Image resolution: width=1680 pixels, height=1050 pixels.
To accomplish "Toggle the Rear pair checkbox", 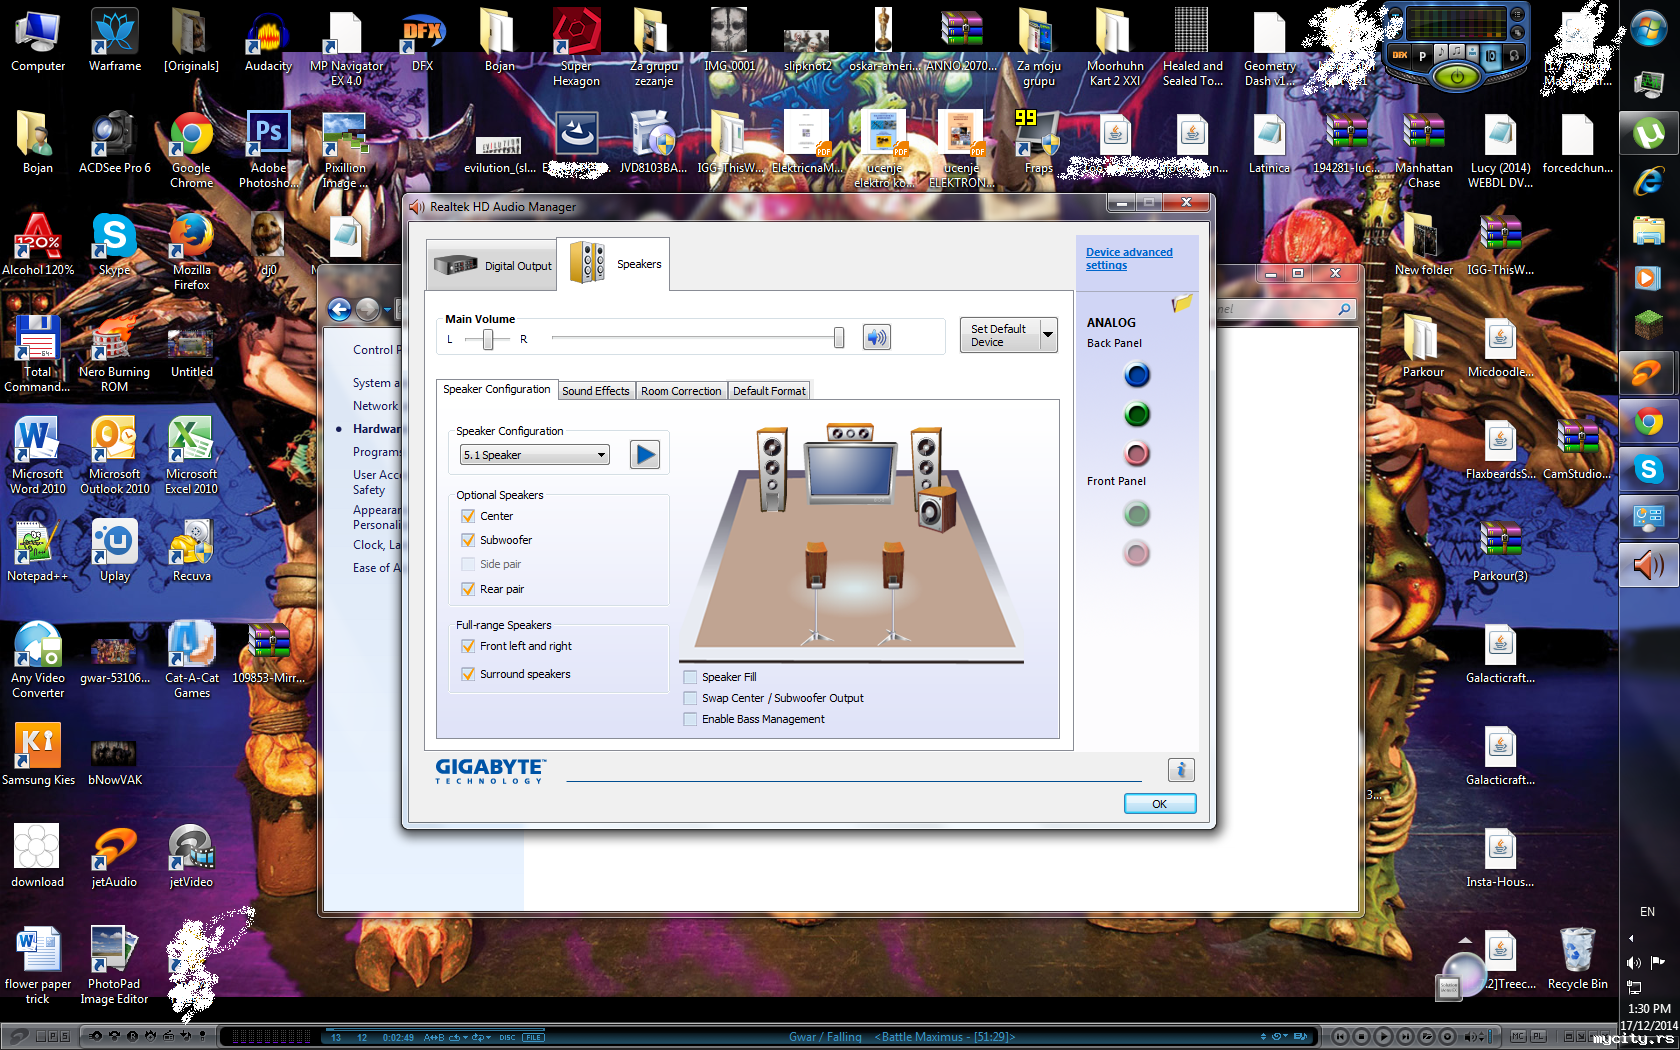I will (x=468, y=589).
